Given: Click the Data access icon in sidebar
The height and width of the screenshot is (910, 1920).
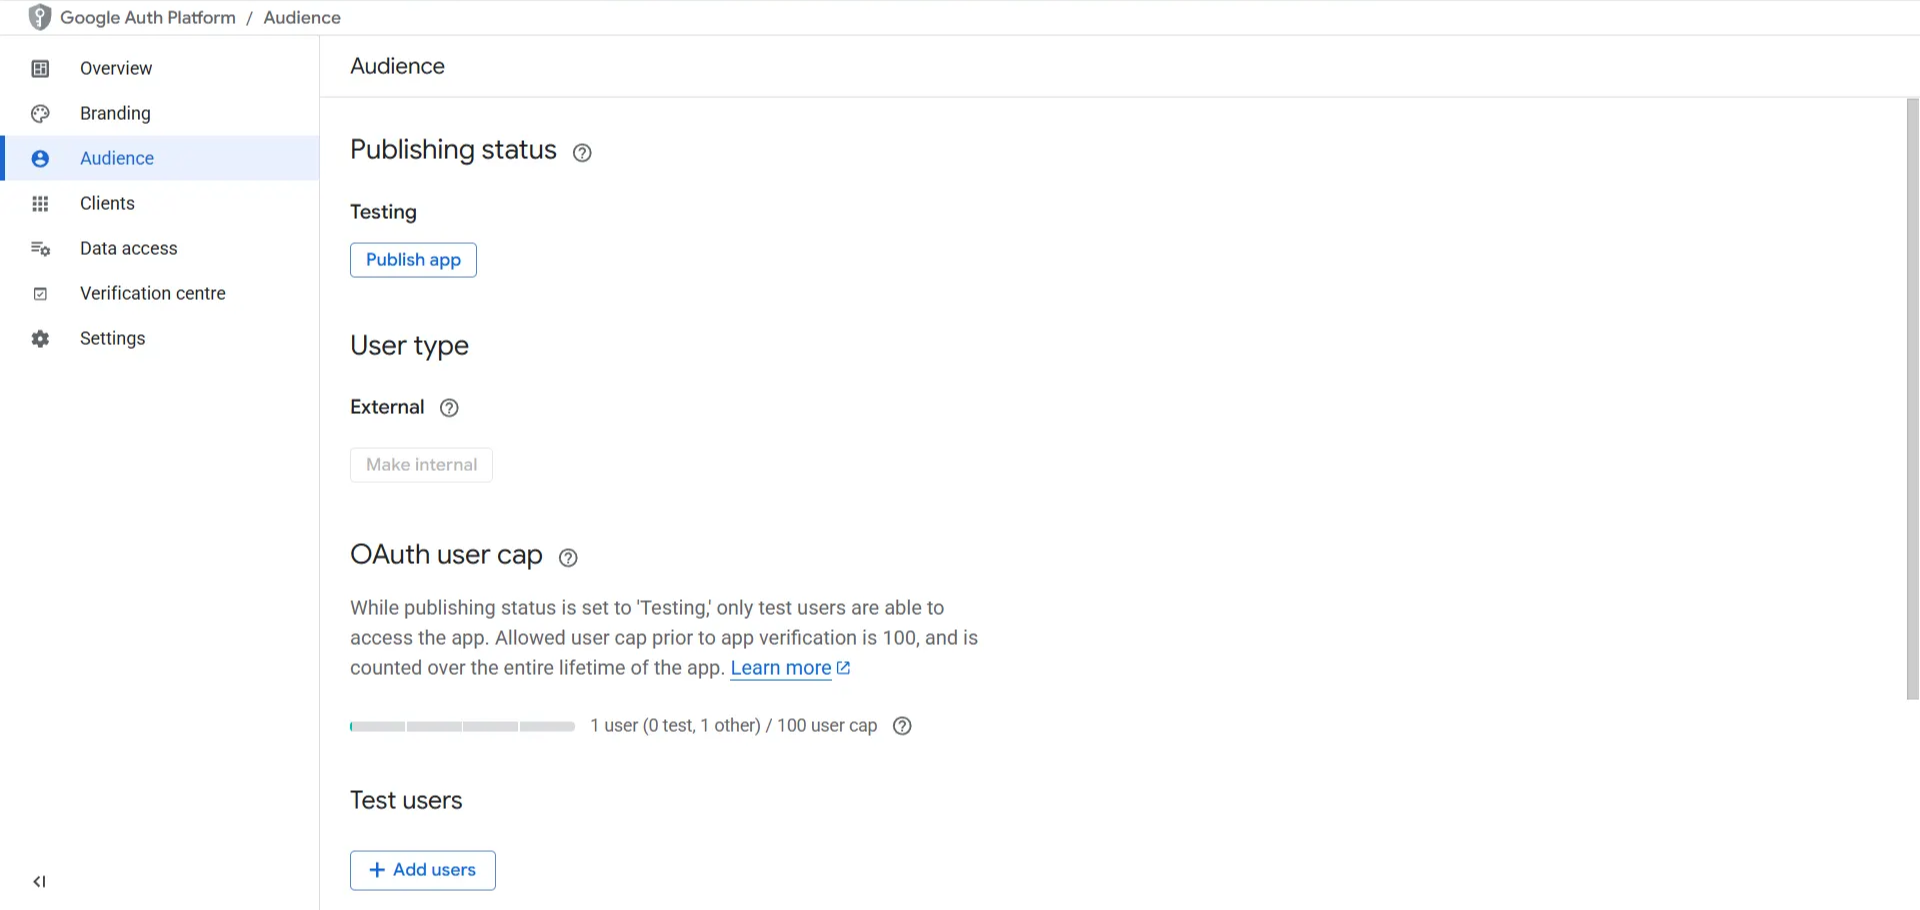Looking at the screenshot, I should tap(40, 248).
